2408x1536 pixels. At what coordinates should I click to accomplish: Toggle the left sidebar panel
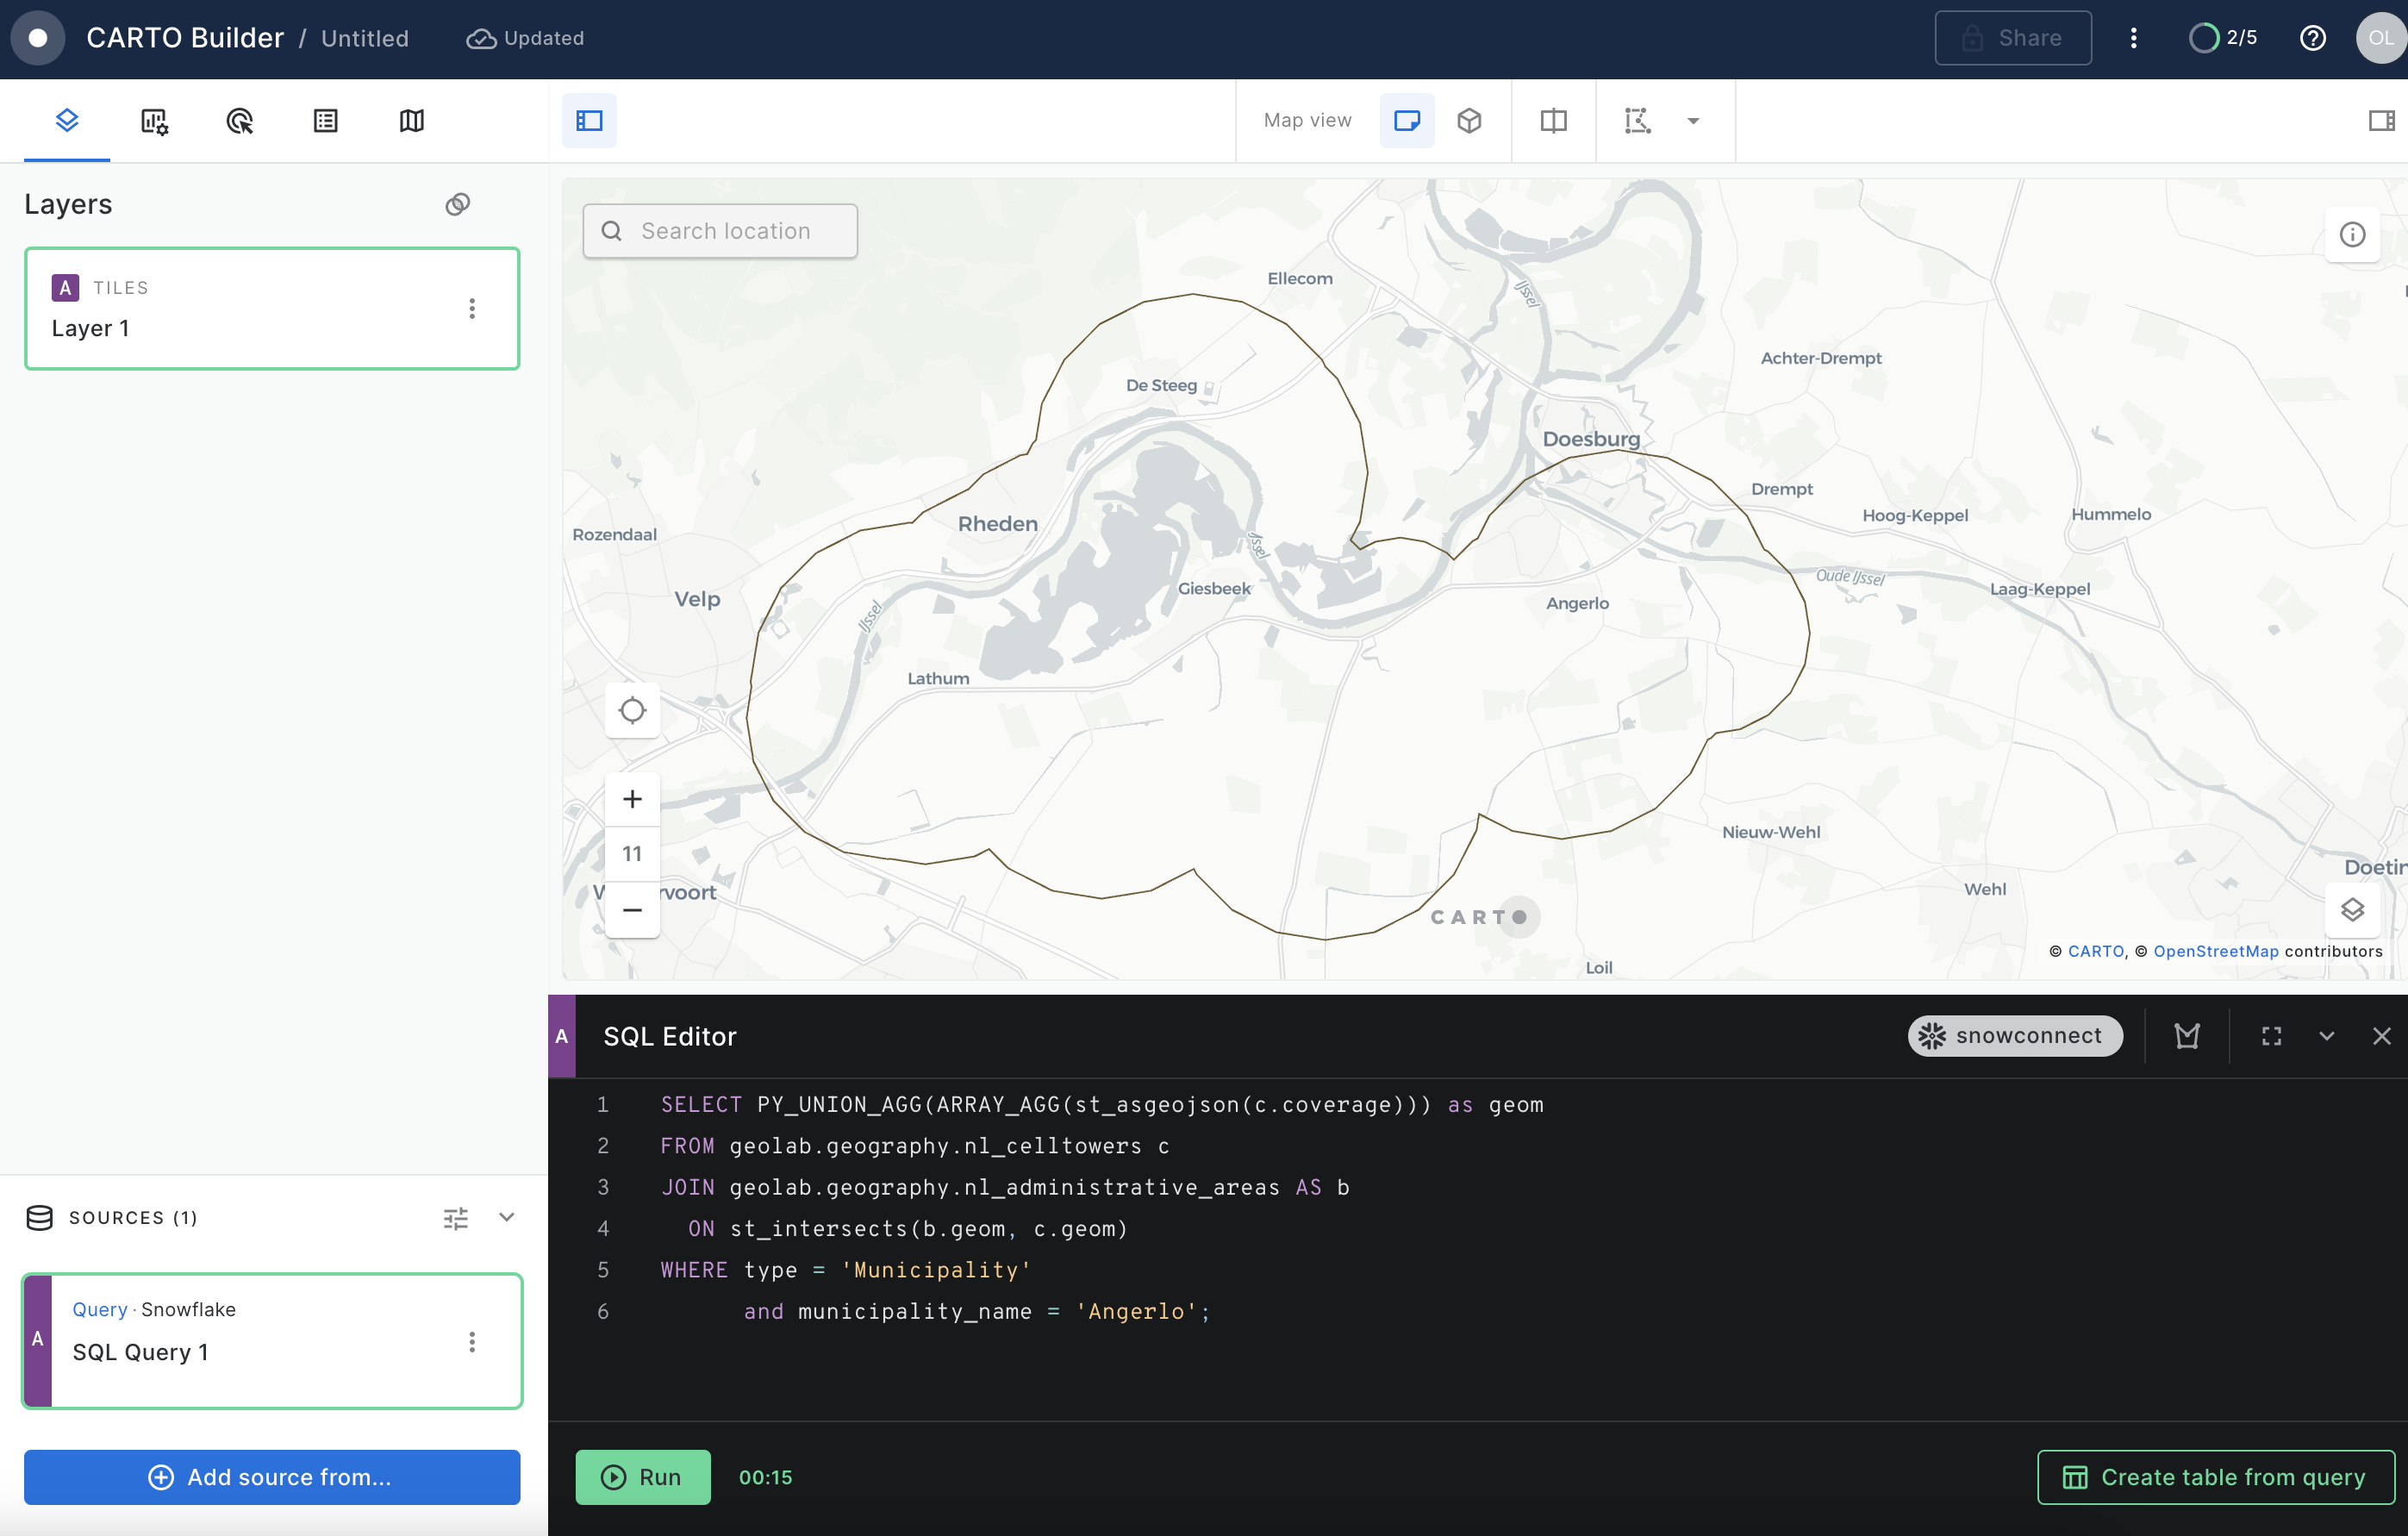tap(589, 121)
